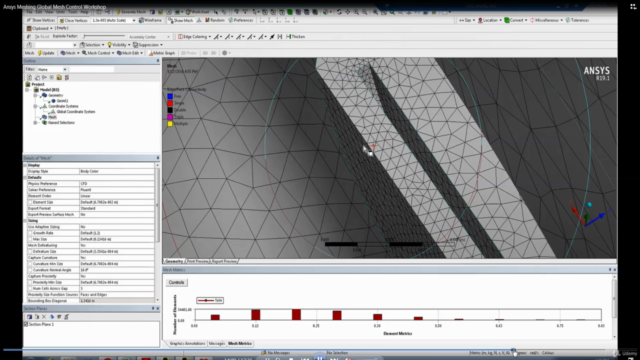640x360 pixels.
Task: Open the Mesh Control menu
Action: 98,53
